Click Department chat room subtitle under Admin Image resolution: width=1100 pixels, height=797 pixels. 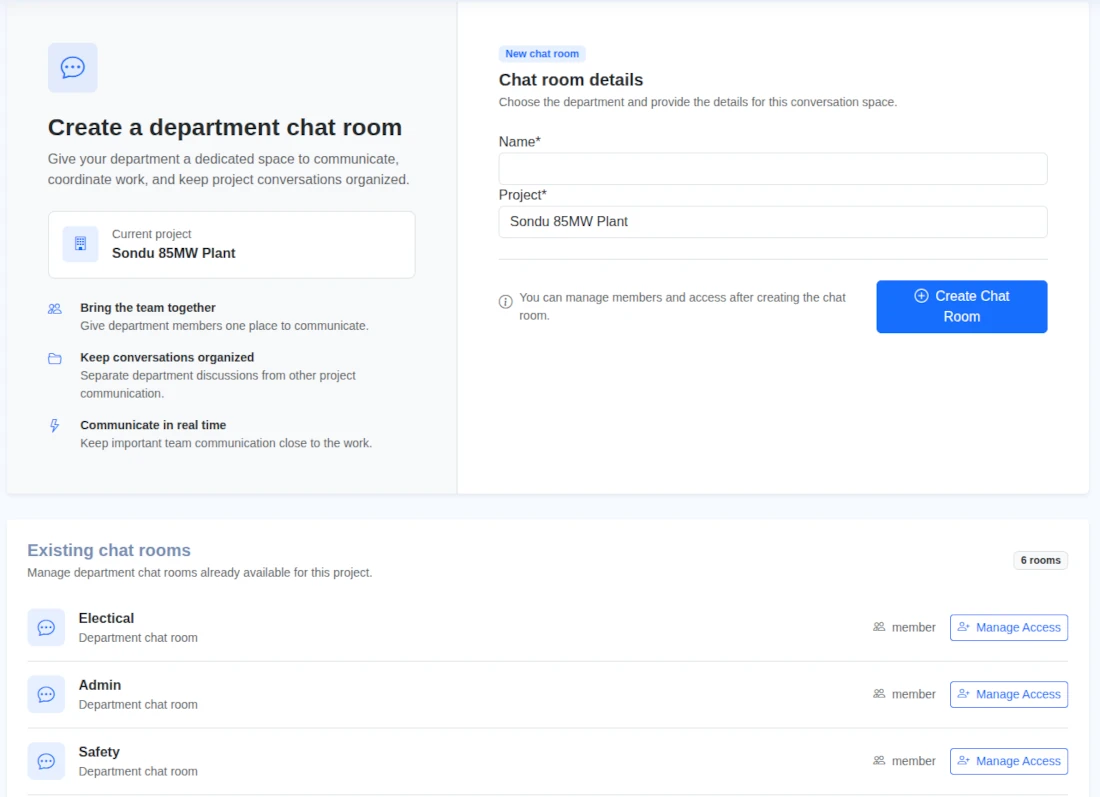click(x=138, y=704)
